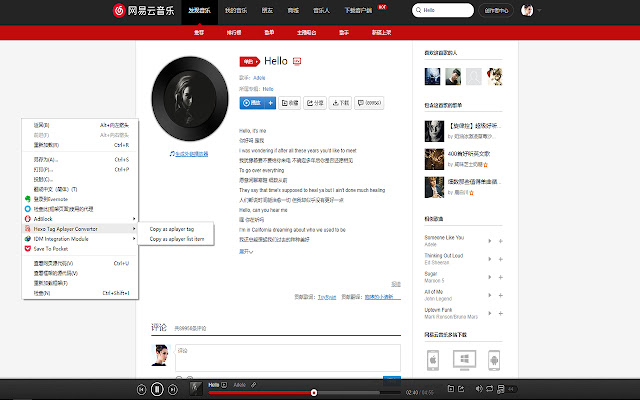
Task: Choose Save To Pocket in context menu
Action: coord(80,249)
